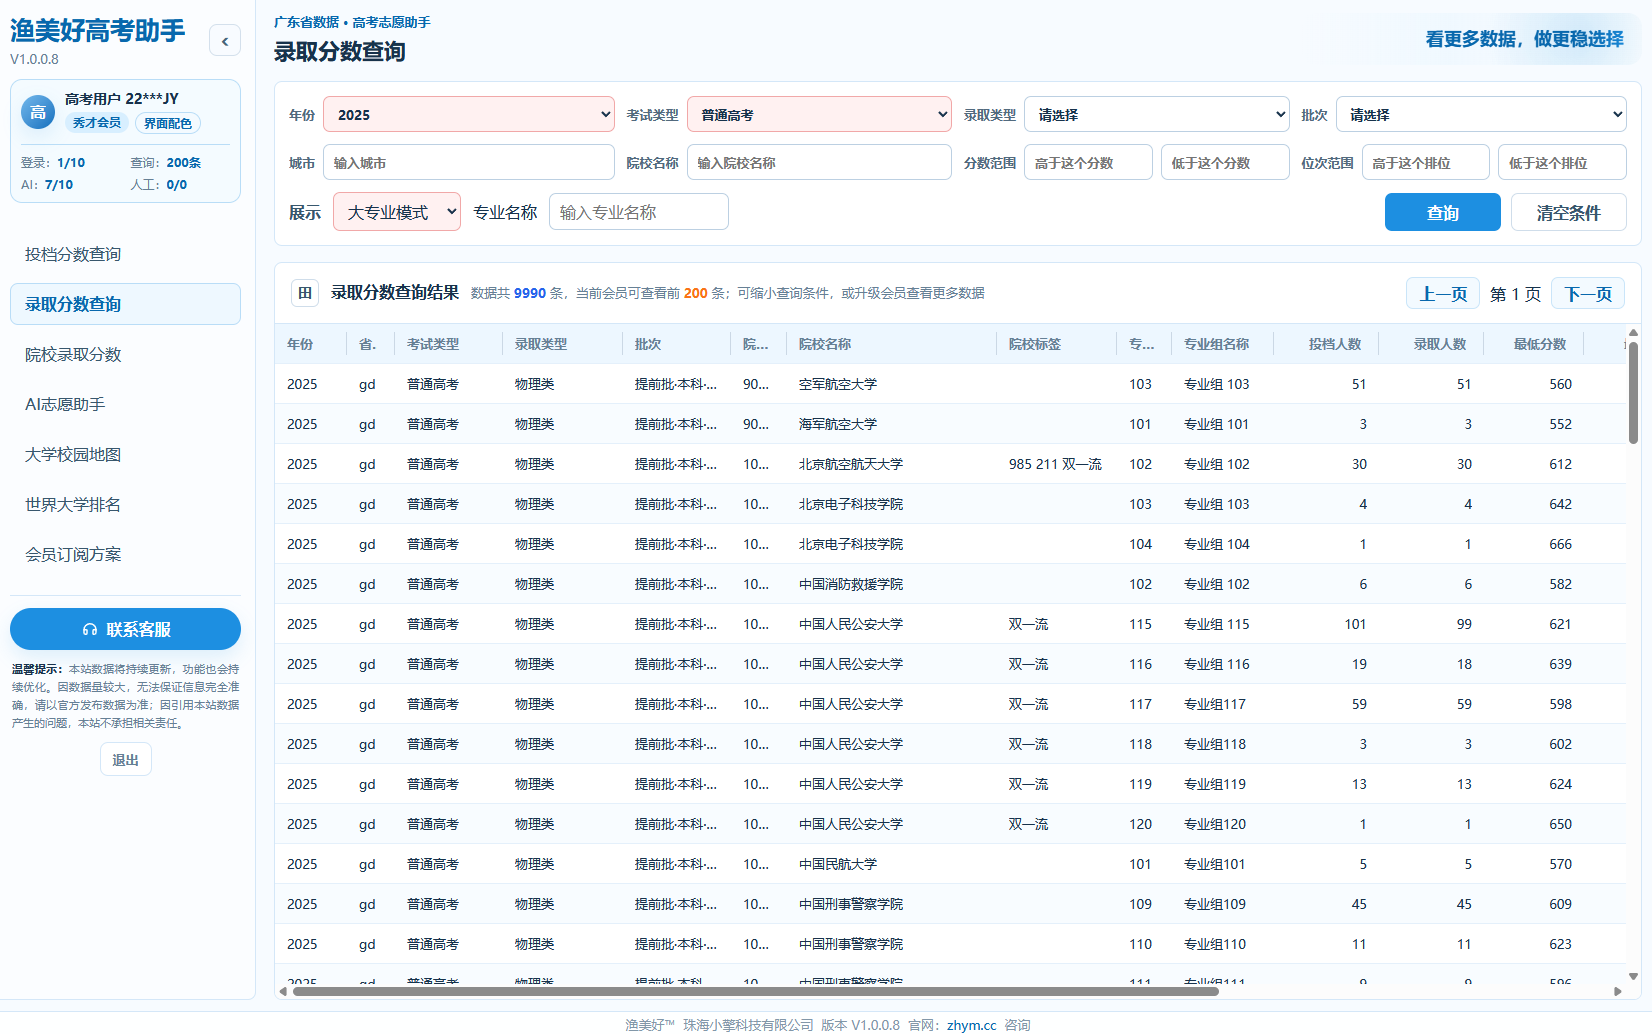The image size is (1652, 1034).
Task: Select the 空军航空大学 row
Action: (950, 384)
